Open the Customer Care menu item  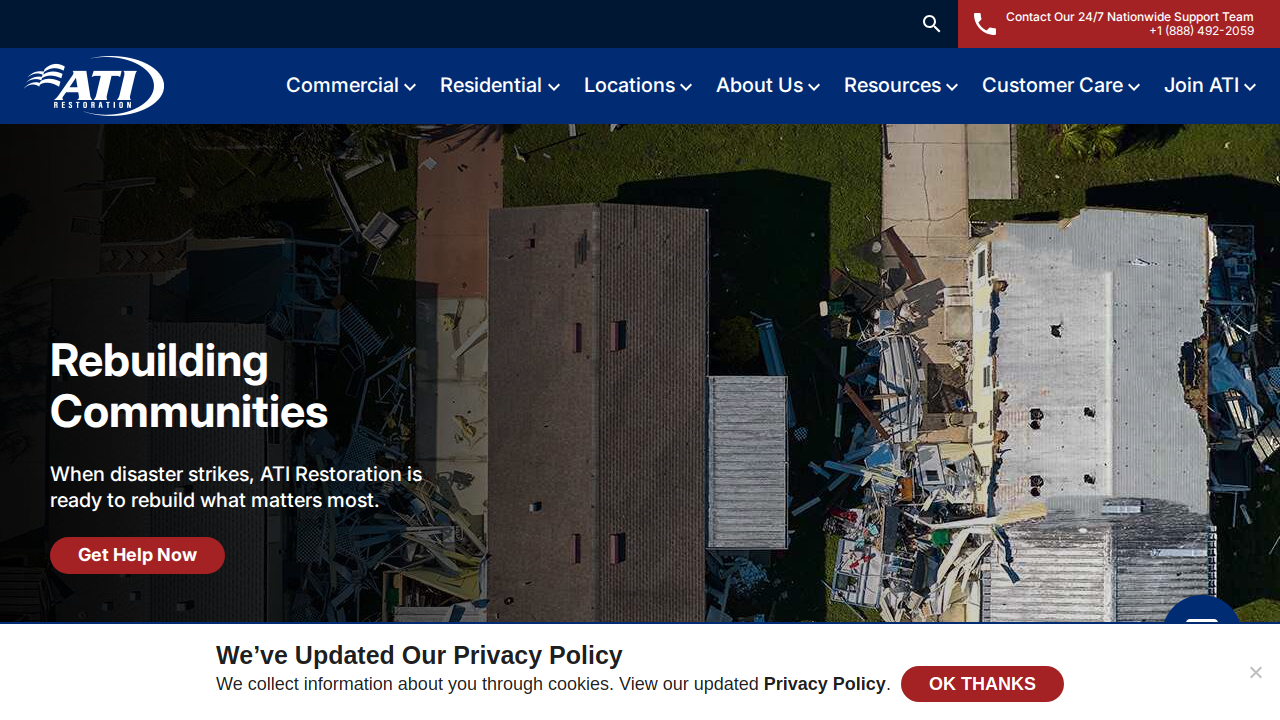pyautogui.click(x=1052, y=85)
